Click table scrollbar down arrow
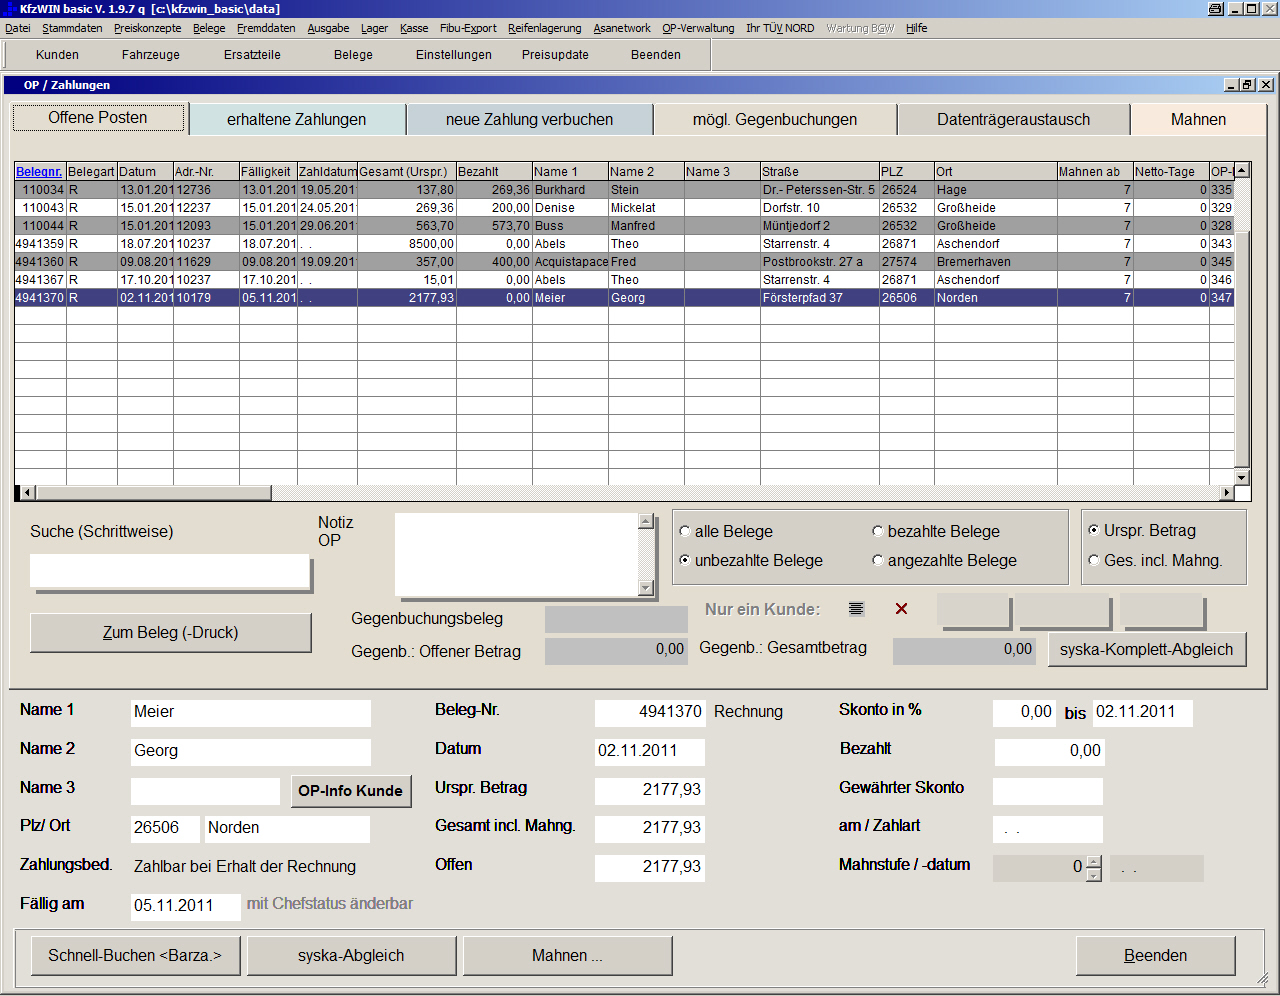Screen dimensions: 1280x996 point(1242,477)
